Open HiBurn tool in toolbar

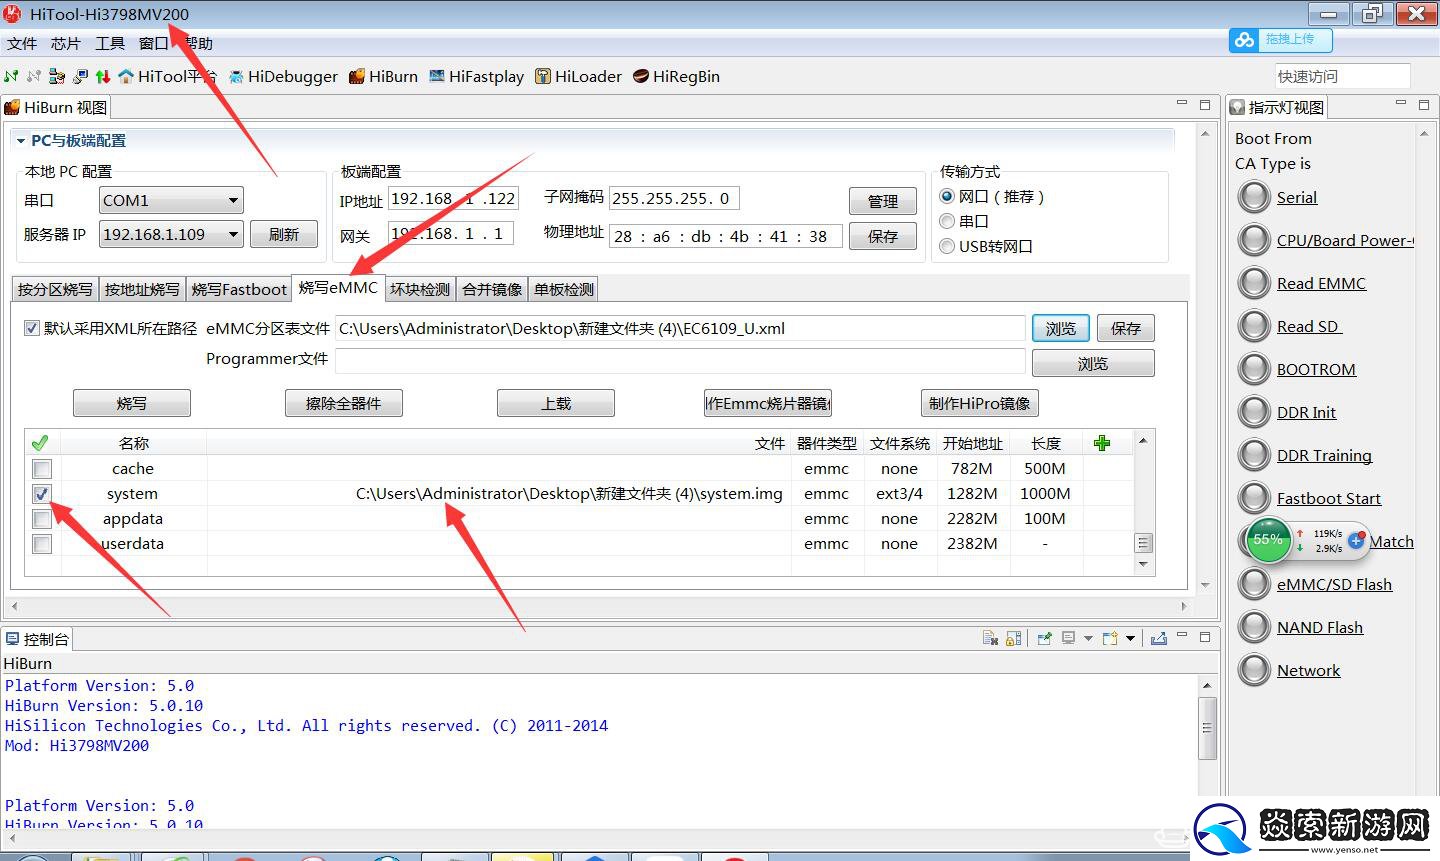tap(383, 76)
